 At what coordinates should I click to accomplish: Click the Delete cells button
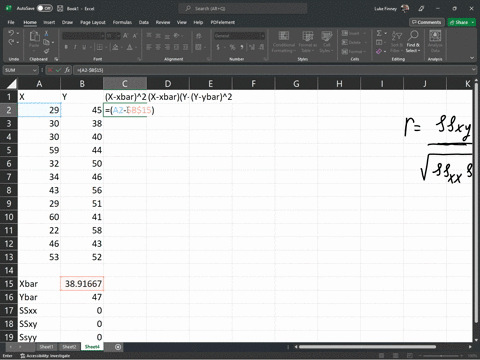pyautogui.click(x=354, y=42)
